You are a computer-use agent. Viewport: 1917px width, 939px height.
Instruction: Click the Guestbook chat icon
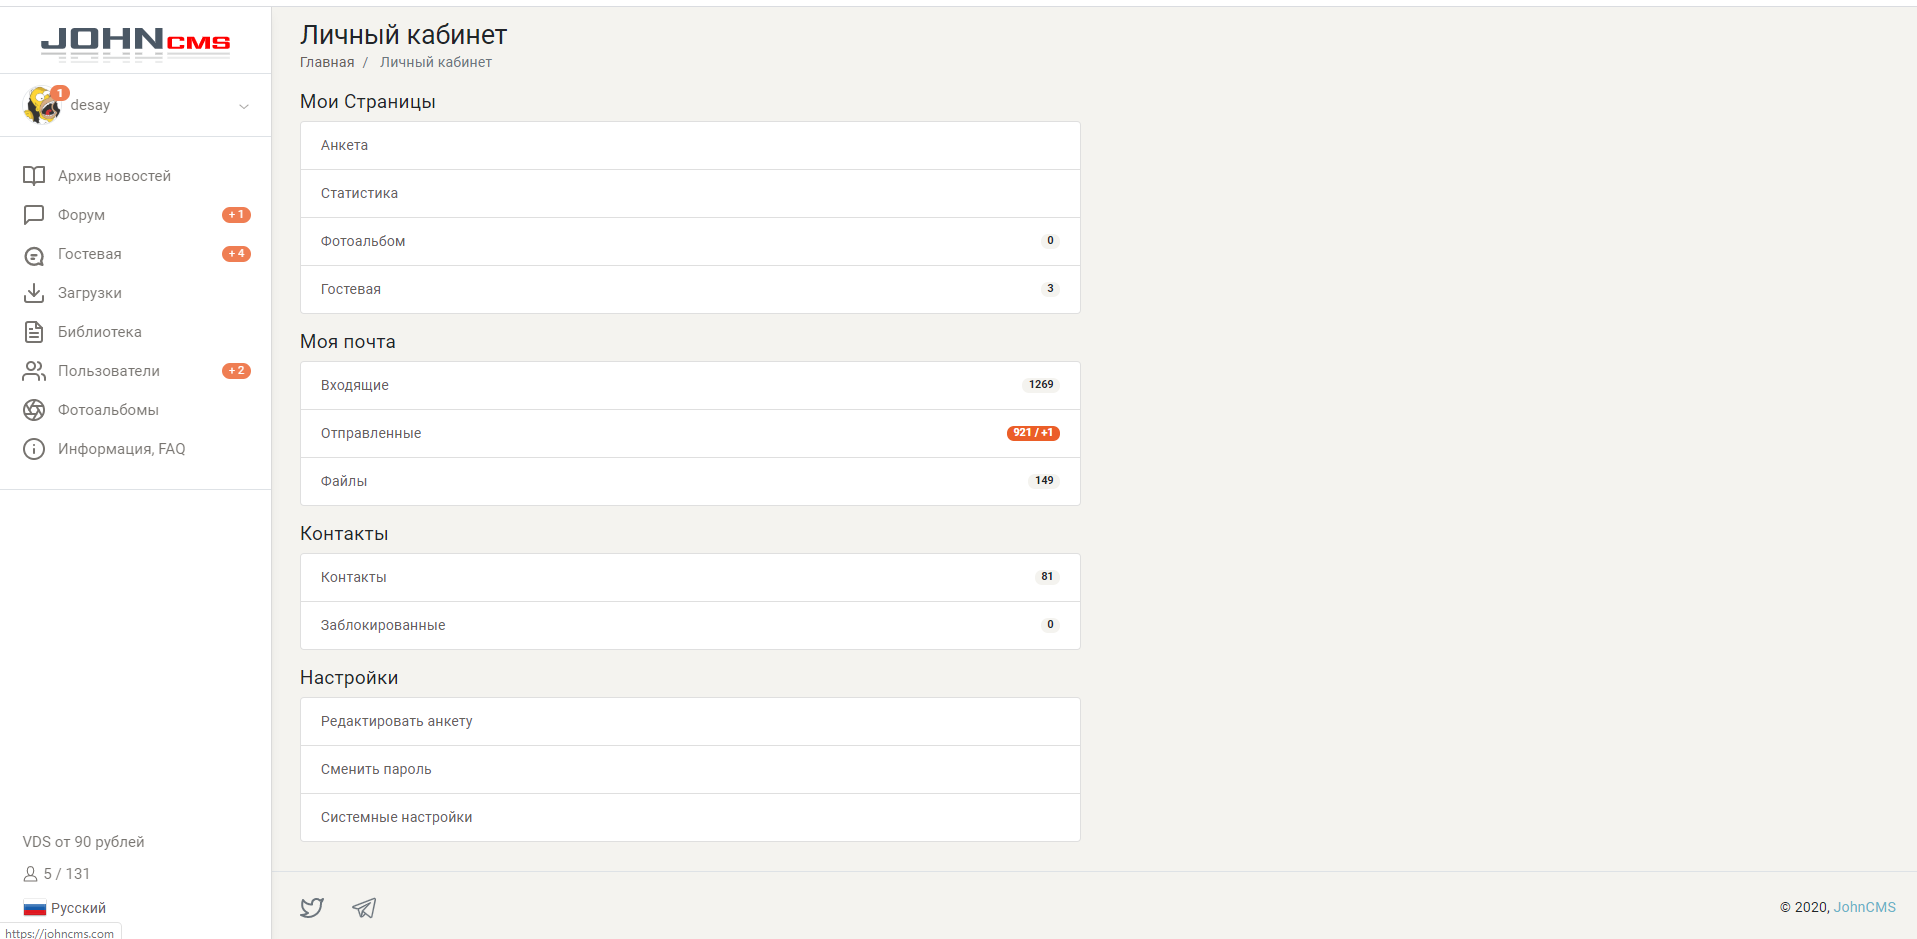pos(34,255)
